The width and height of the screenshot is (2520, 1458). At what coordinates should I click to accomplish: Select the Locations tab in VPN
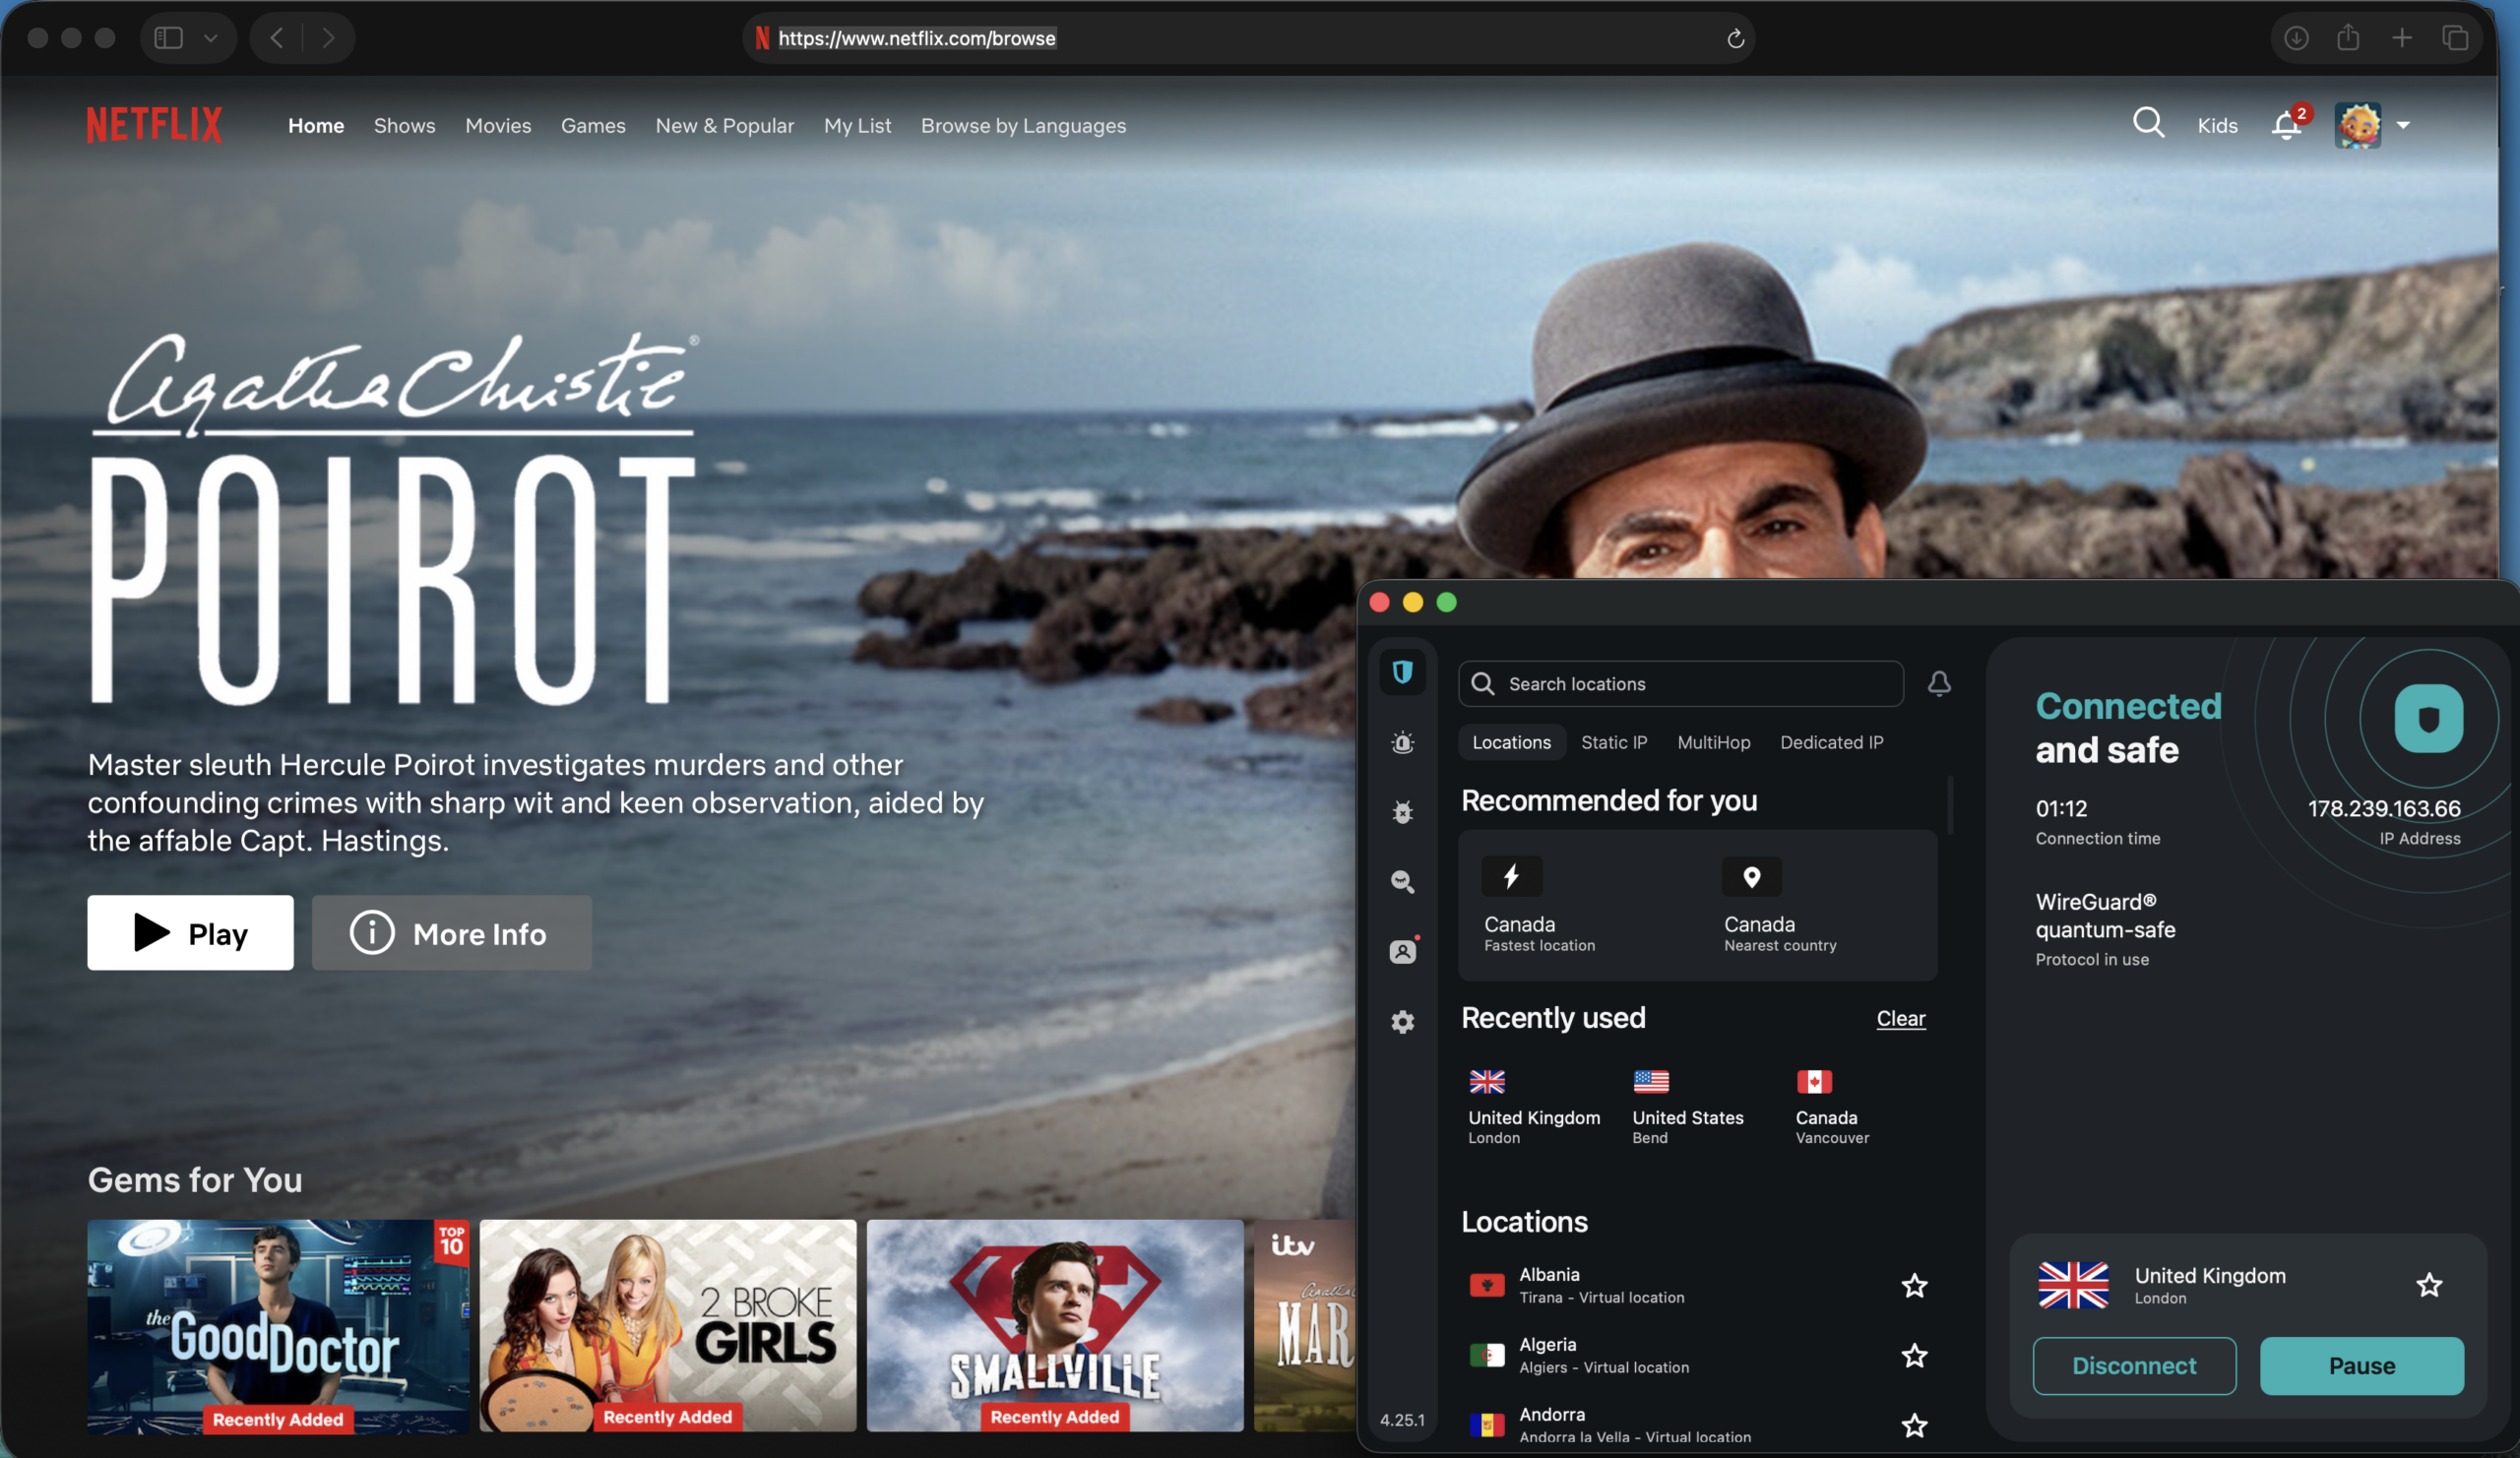(1511, 742)
